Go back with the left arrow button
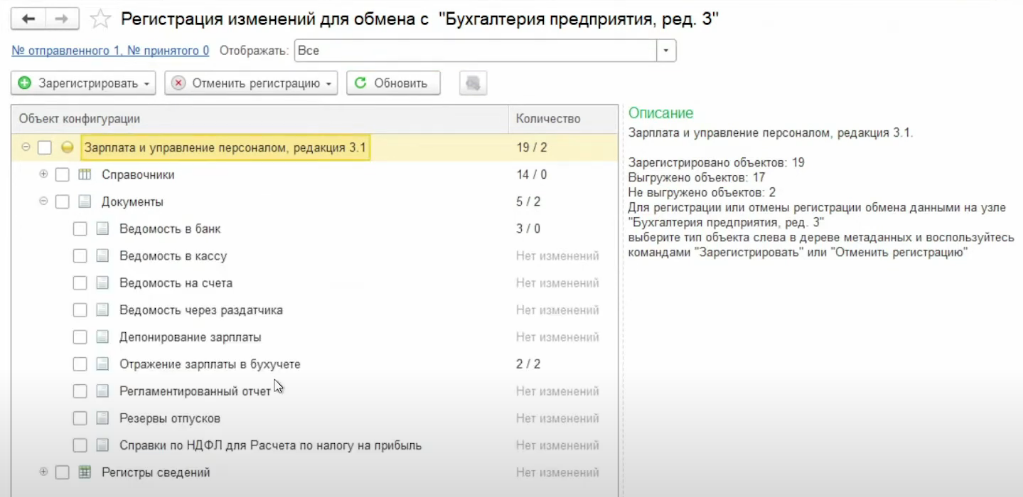The height and width of the screenshot is (497, 1023). (x=28, y=19)
